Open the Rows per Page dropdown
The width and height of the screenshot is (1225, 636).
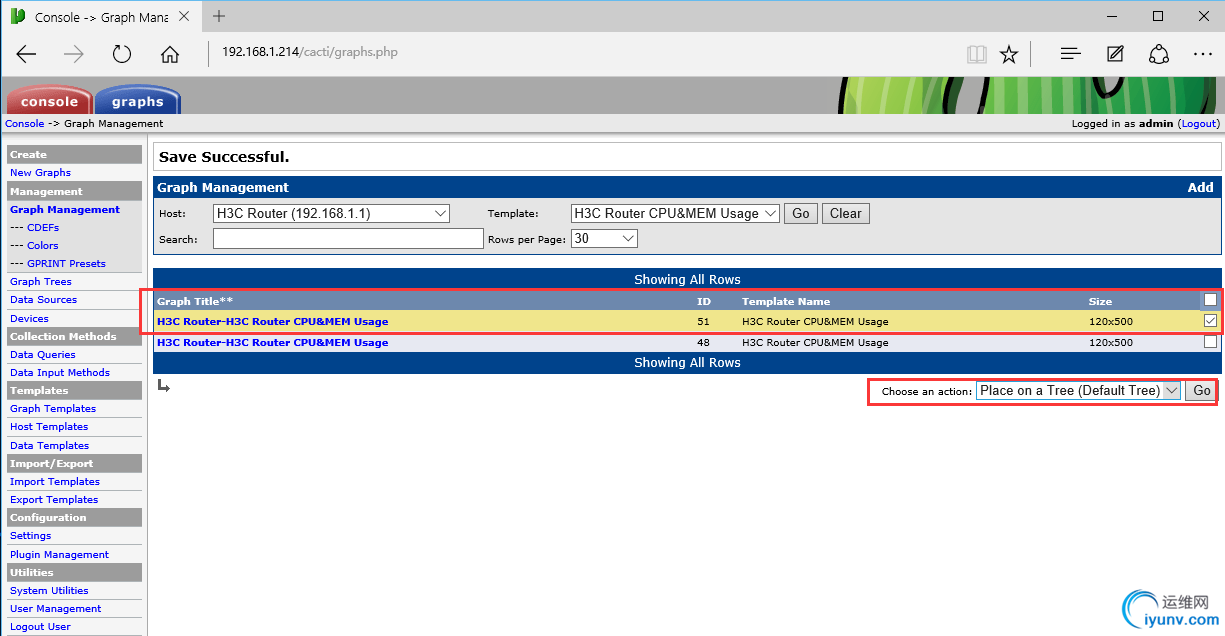[604, 239]
